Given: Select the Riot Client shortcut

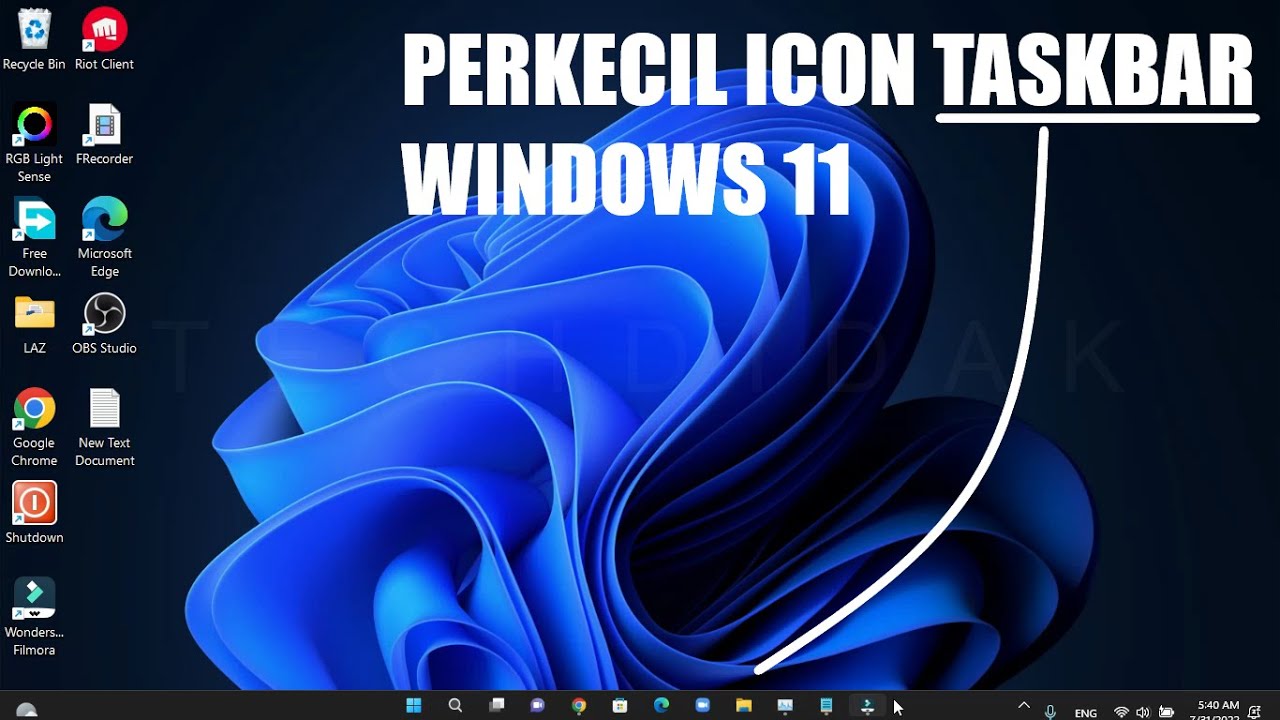Looking at the screenshot, I should (x=104, y=40).
